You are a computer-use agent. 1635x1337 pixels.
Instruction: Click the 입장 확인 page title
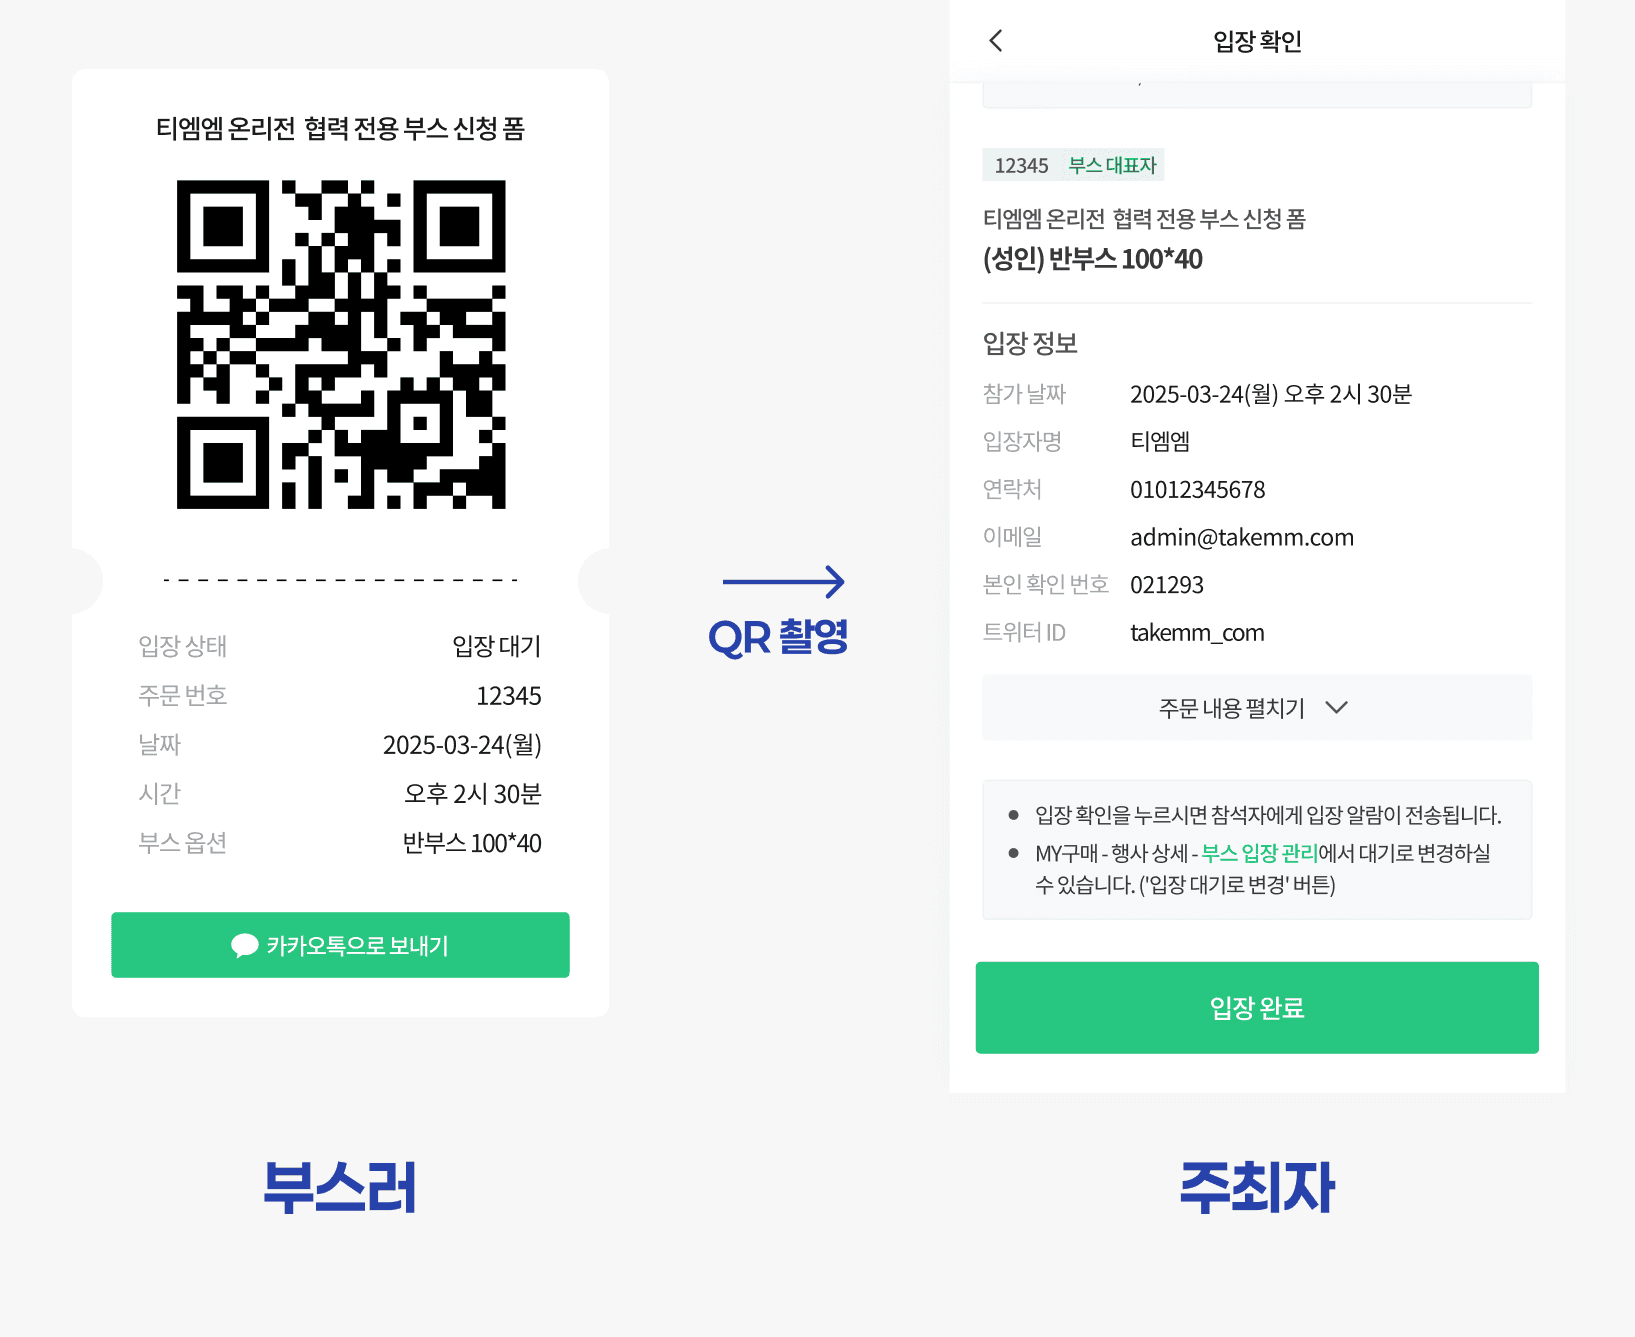click(1257, 41)
